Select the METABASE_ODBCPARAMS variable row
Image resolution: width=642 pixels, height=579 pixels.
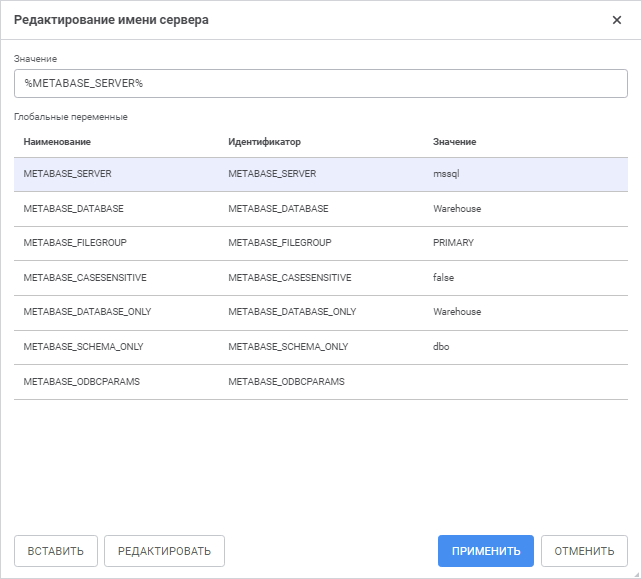pyautogui.click(x=82, y=382)
